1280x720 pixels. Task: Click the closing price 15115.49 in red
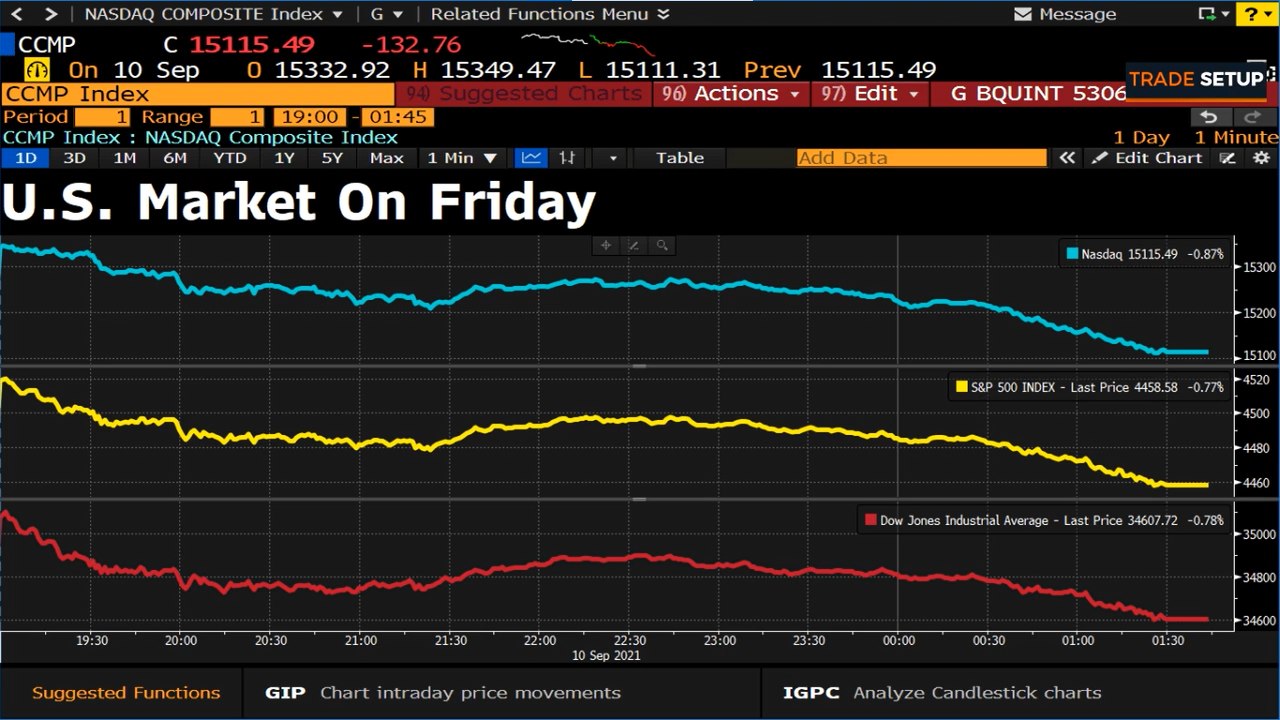pyautogui.click(x=251, y=45)
